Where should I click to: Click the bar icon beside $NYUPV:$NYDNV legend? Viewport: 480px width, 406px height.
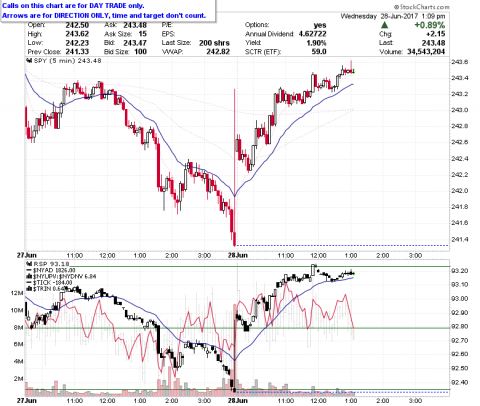pos(29,276)
